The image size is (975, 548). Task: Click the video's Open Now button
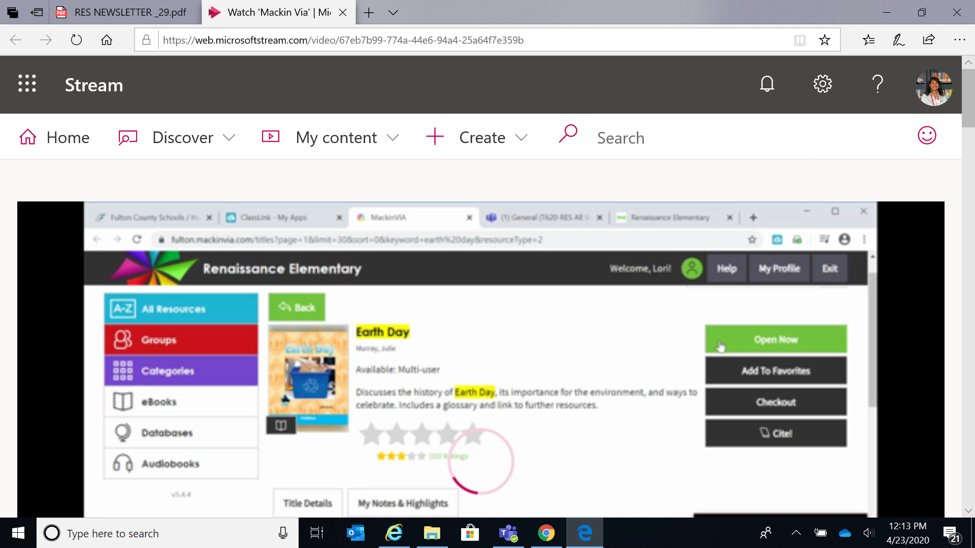(775, 340)
